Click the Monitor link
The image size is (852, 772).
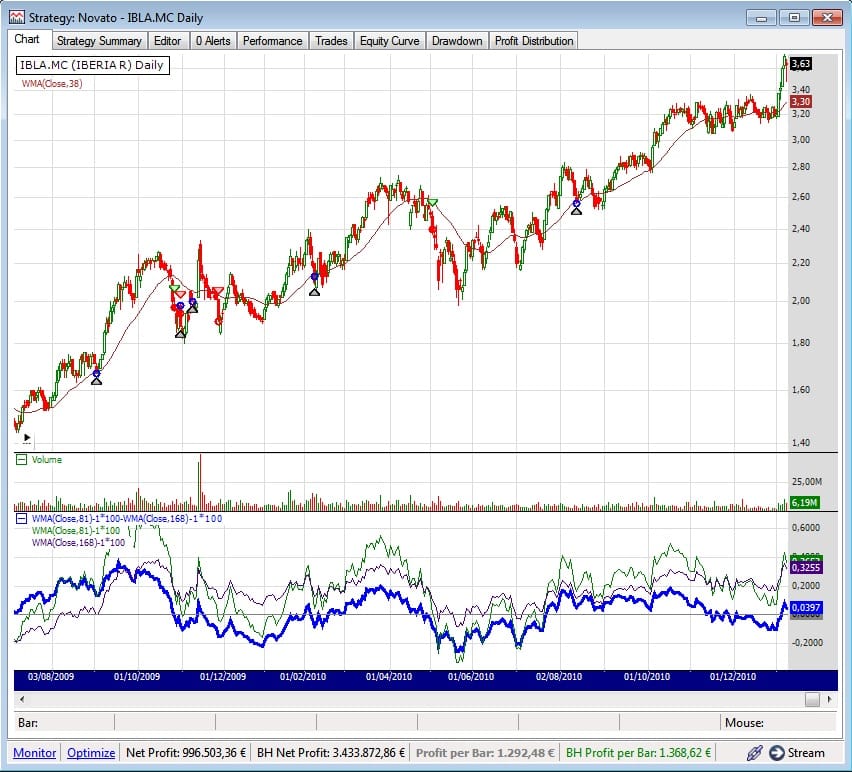pos(34,753)
